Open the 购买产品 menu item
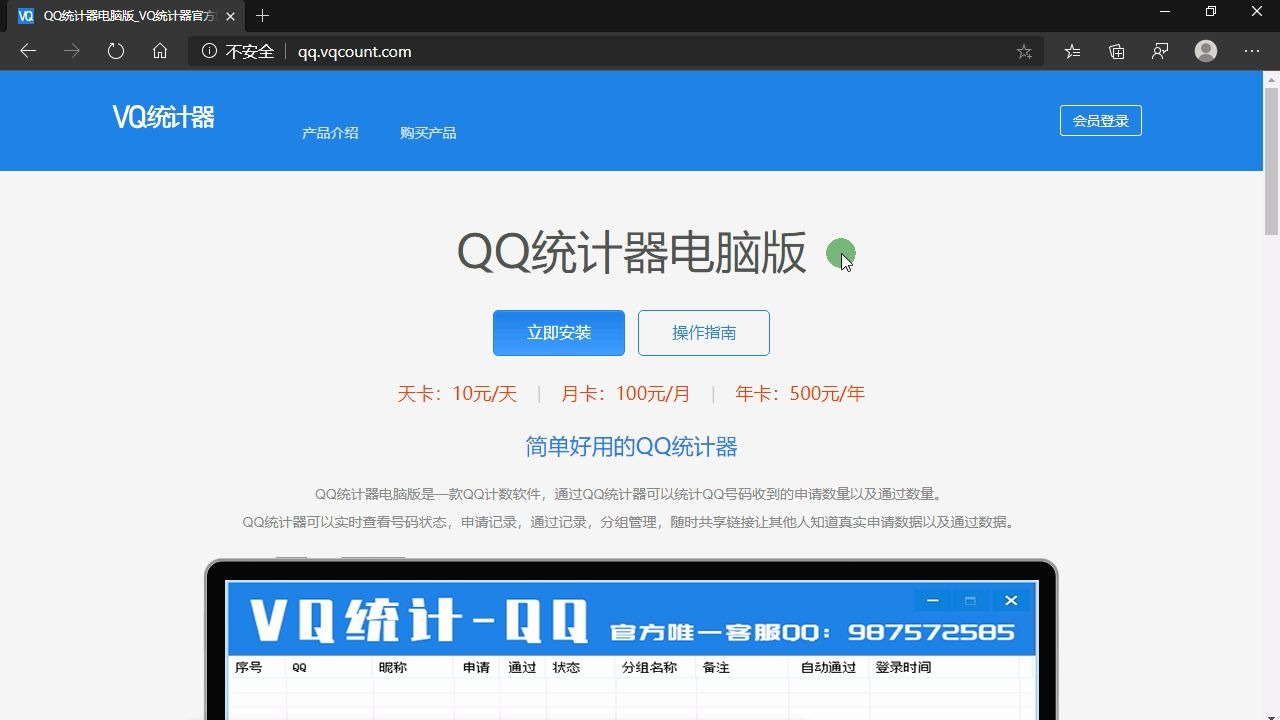 (428, 133)
